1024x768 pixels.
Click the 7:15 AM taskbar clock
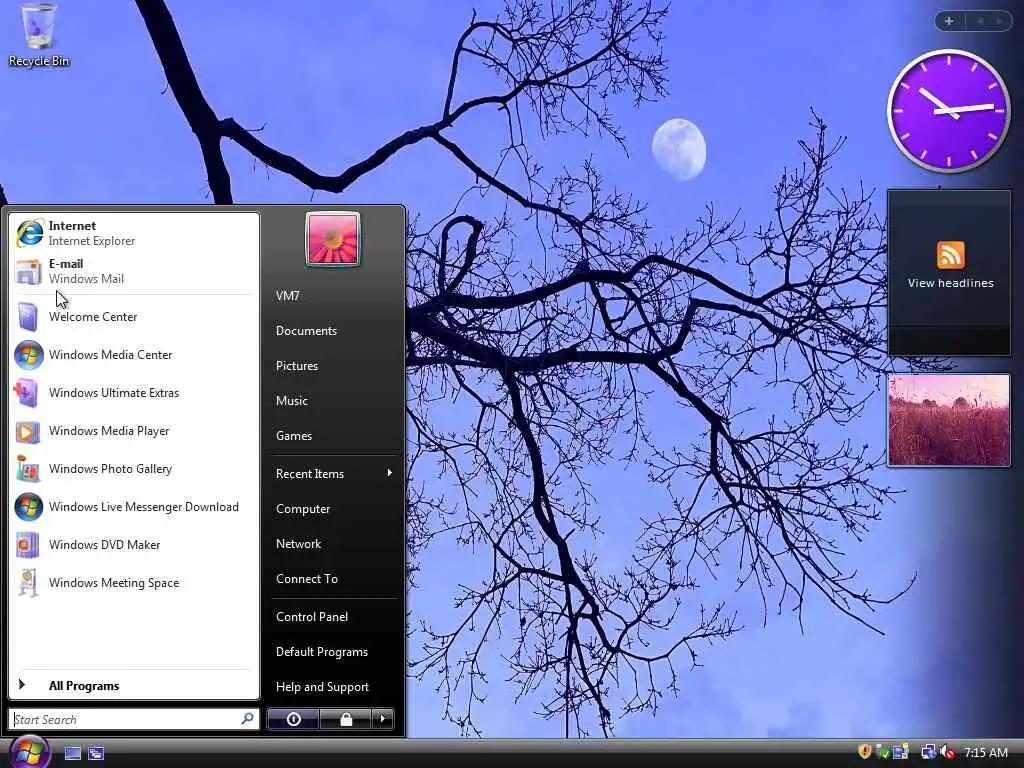[985, 752]
